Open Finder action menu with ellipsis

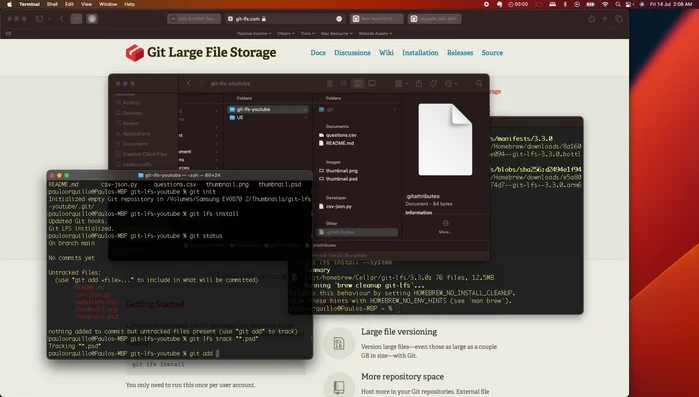(x=451, y=83)
